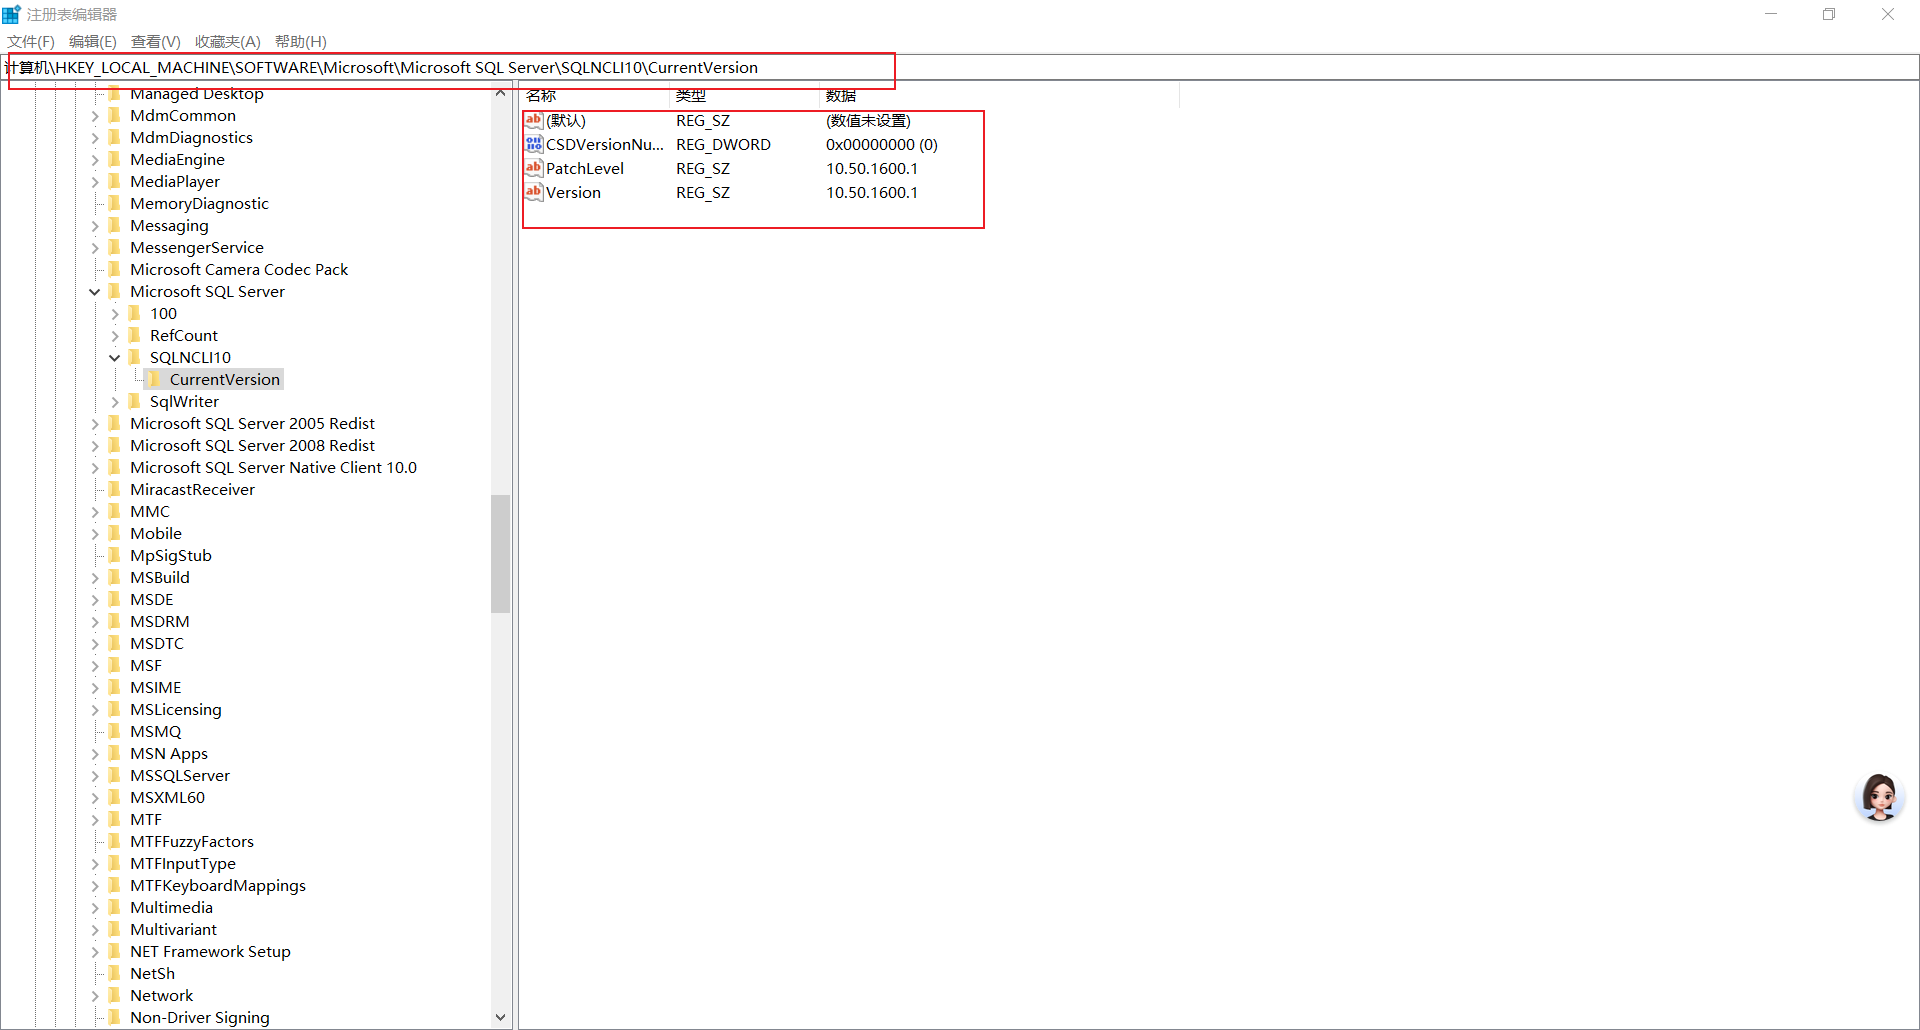Open the 编辑(E) menu
Image resolution: width=1920 pixels, height=1030 pixels.
[93, 41]
